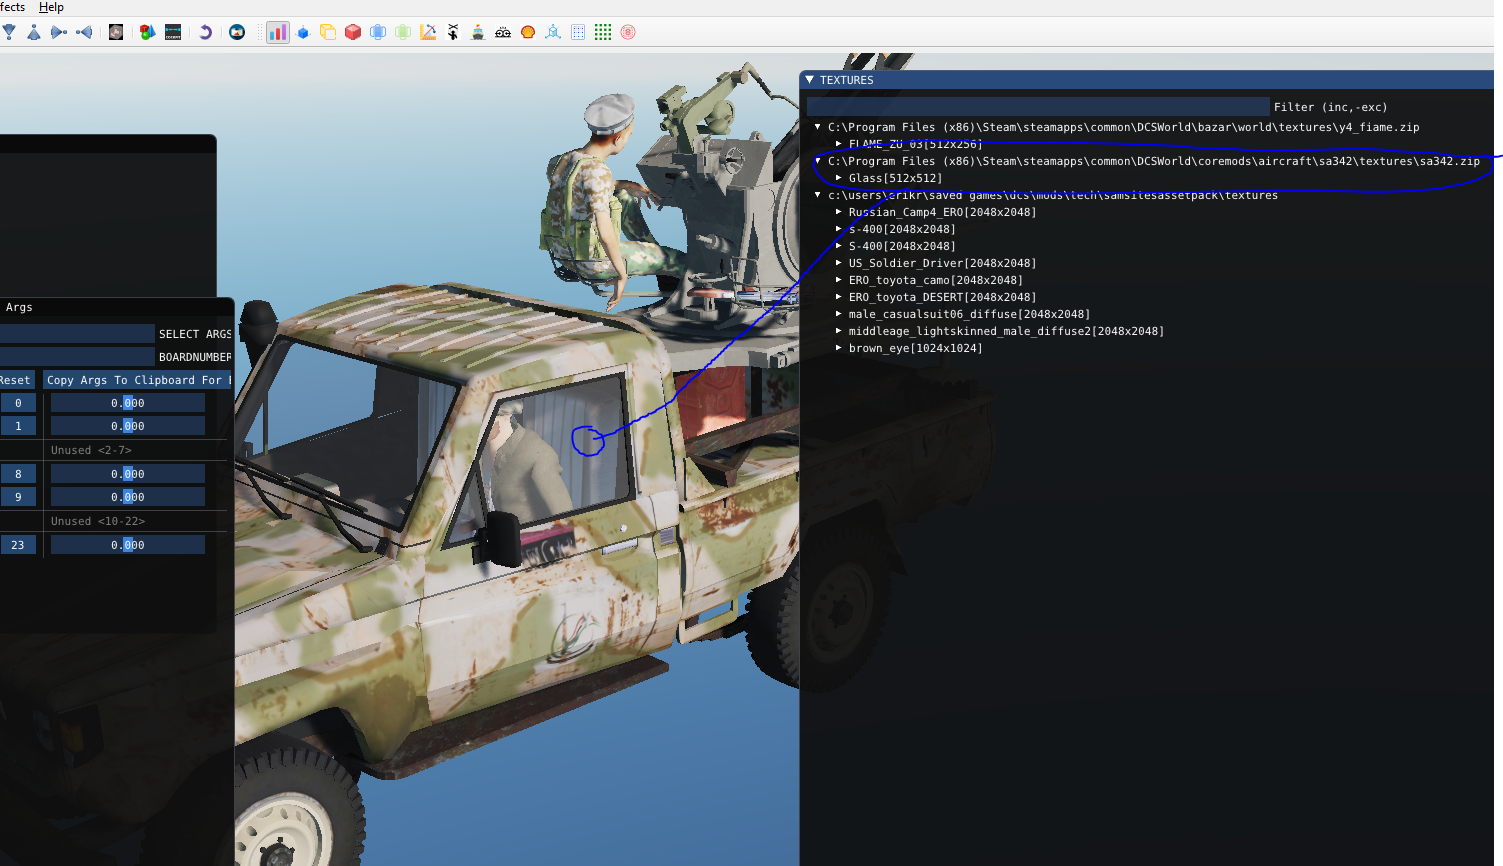Screen dimensions: 1503x866
Task: Click the dark square model thumbnail icon
Action: [x=116, y=32]
